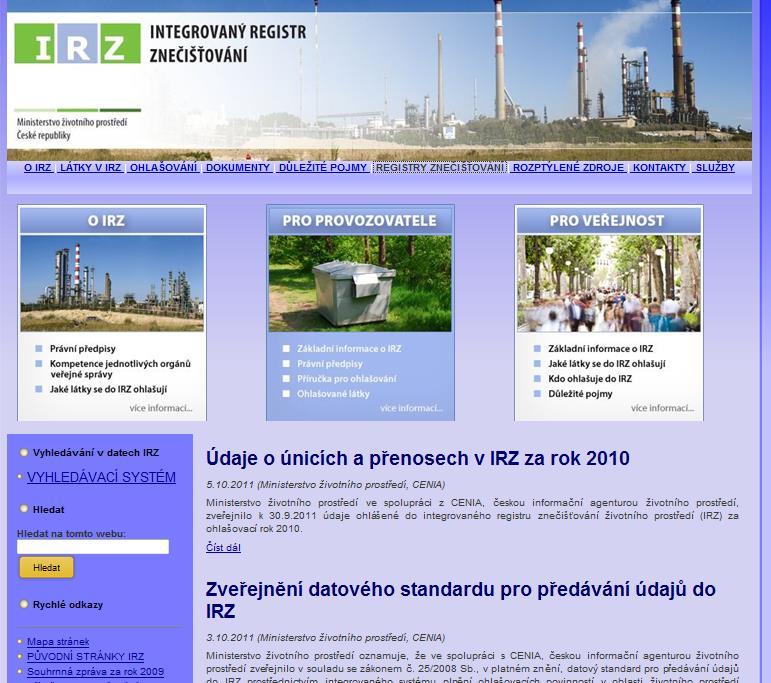
Task: Open article Zveřejnění datového standardu heading
Action: pyautogui.click(x=461, y=600)
